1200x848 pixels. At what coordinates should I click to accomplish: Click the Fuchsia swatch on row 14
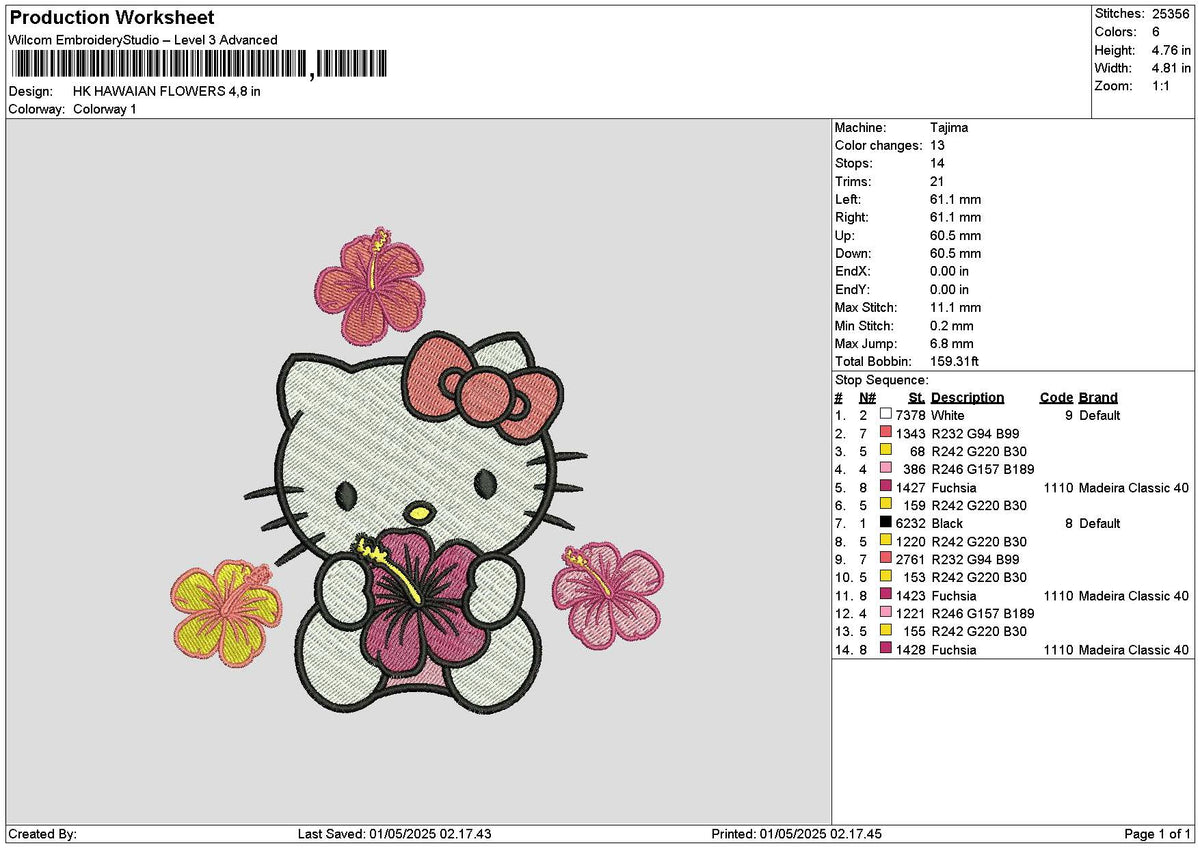pos(886,650)
